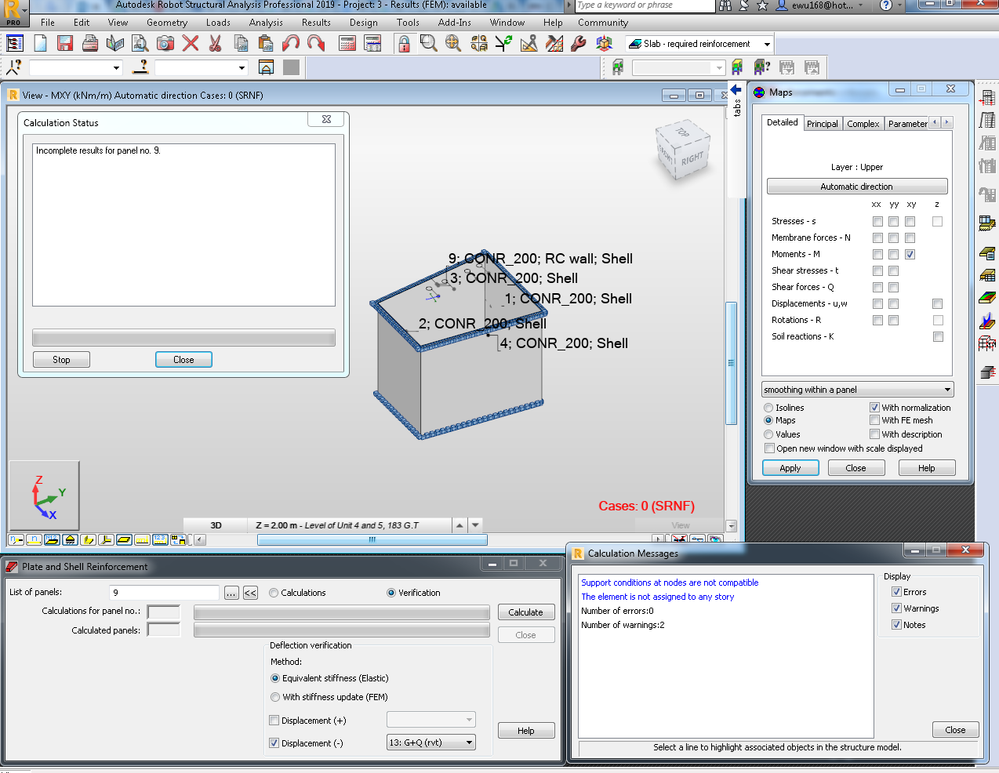Click the horizontal scrollbar under the 3D view
This screenshot has height=773, width=999.
[372, 540]
